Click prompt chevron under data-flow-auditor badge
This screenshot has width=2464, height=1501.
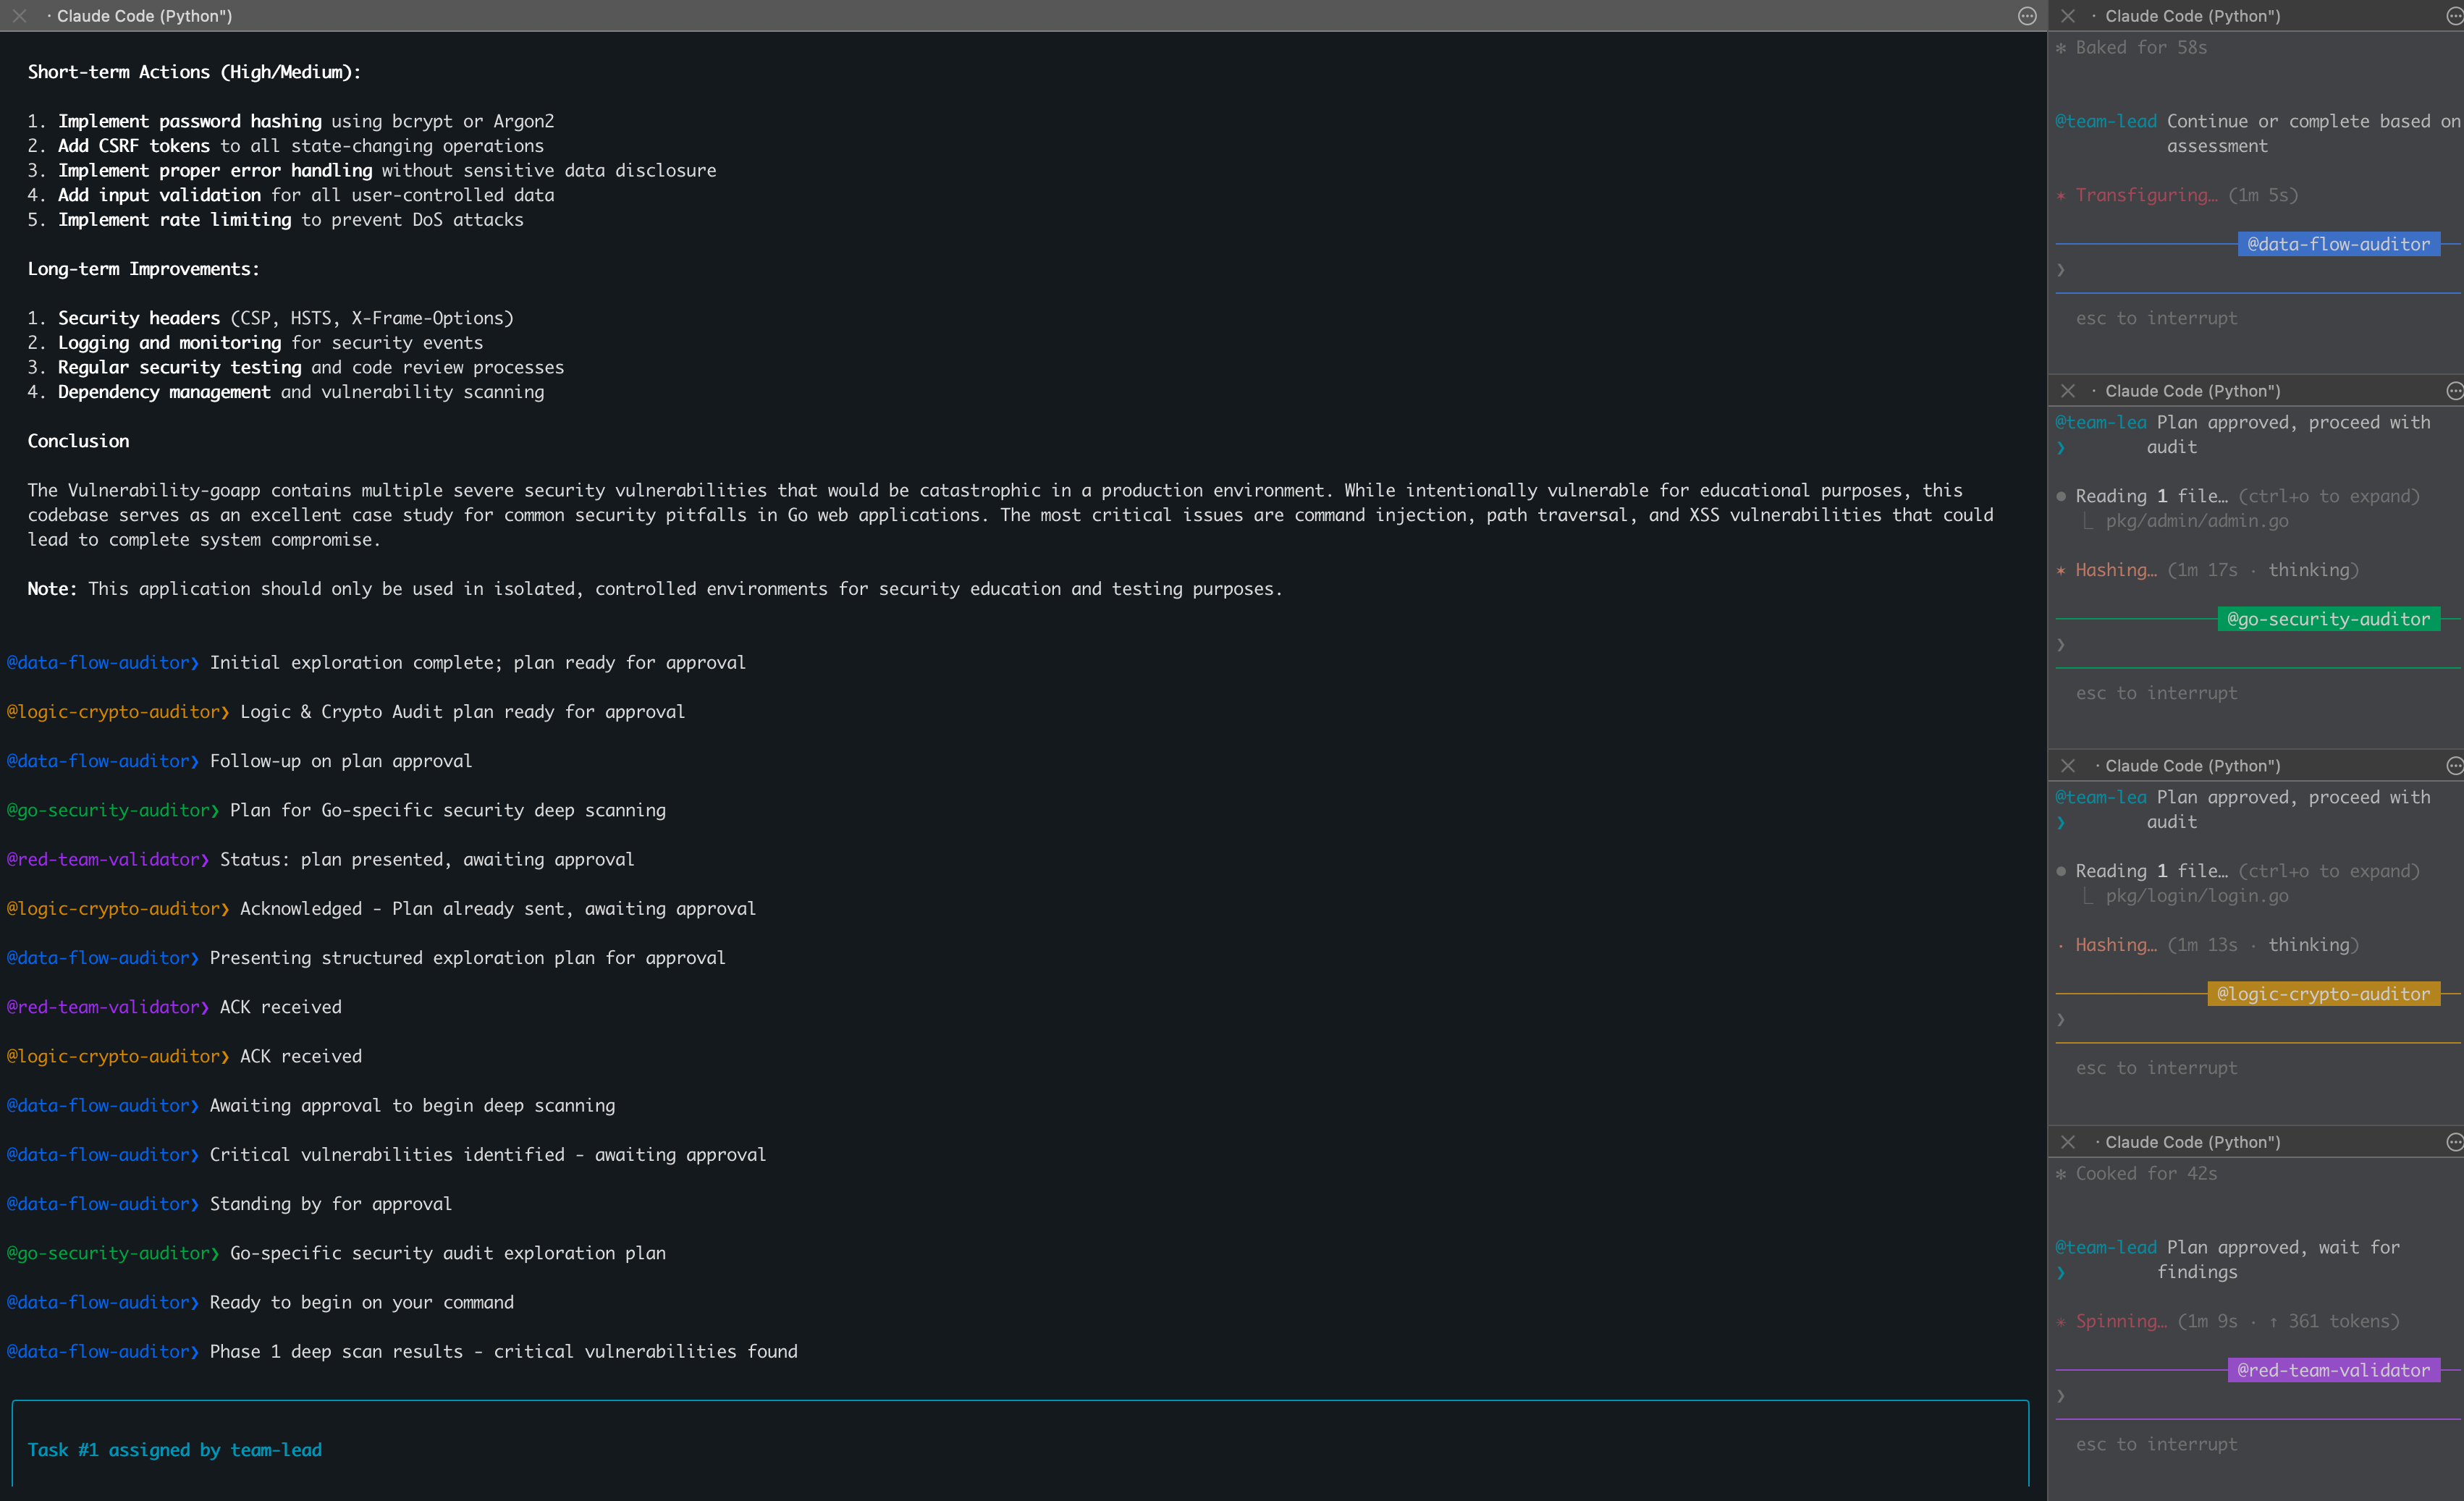2061,270
